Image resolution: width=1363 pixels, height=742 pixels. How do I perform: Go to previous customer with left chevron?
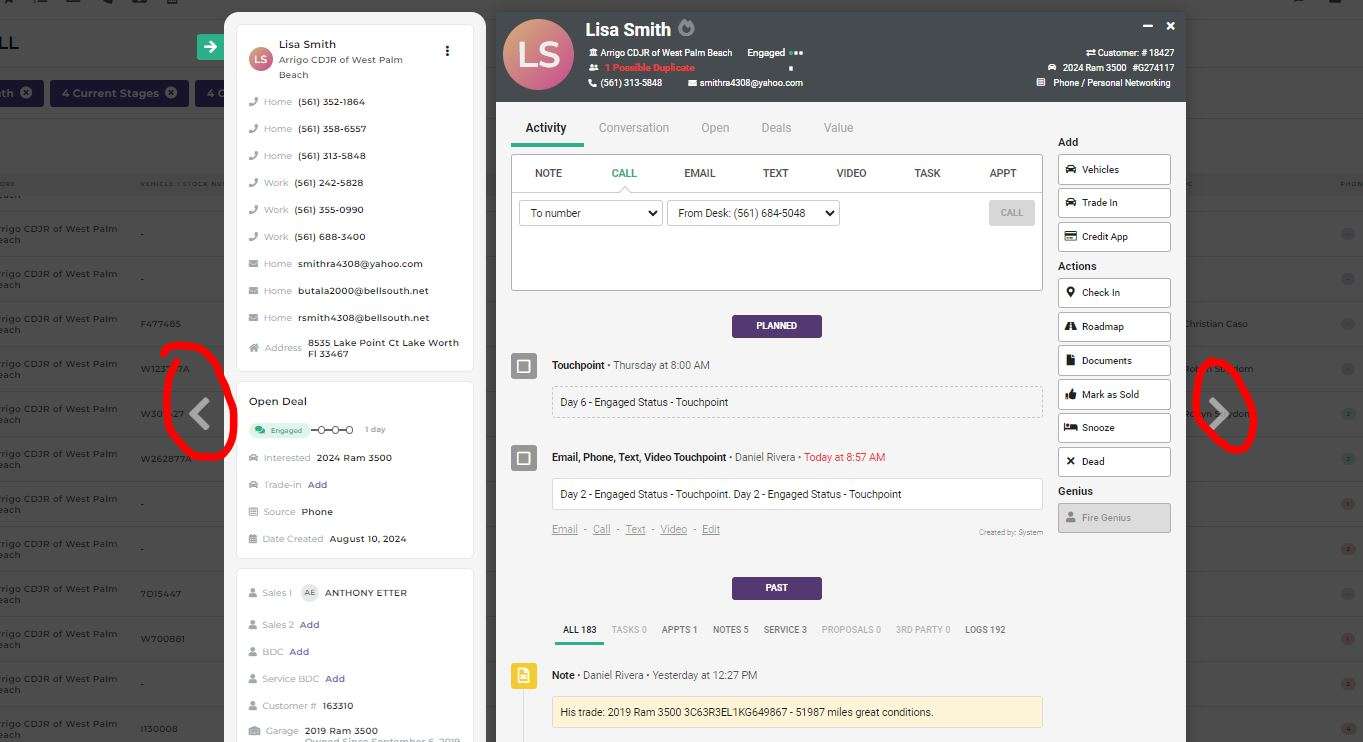[200, 413]
